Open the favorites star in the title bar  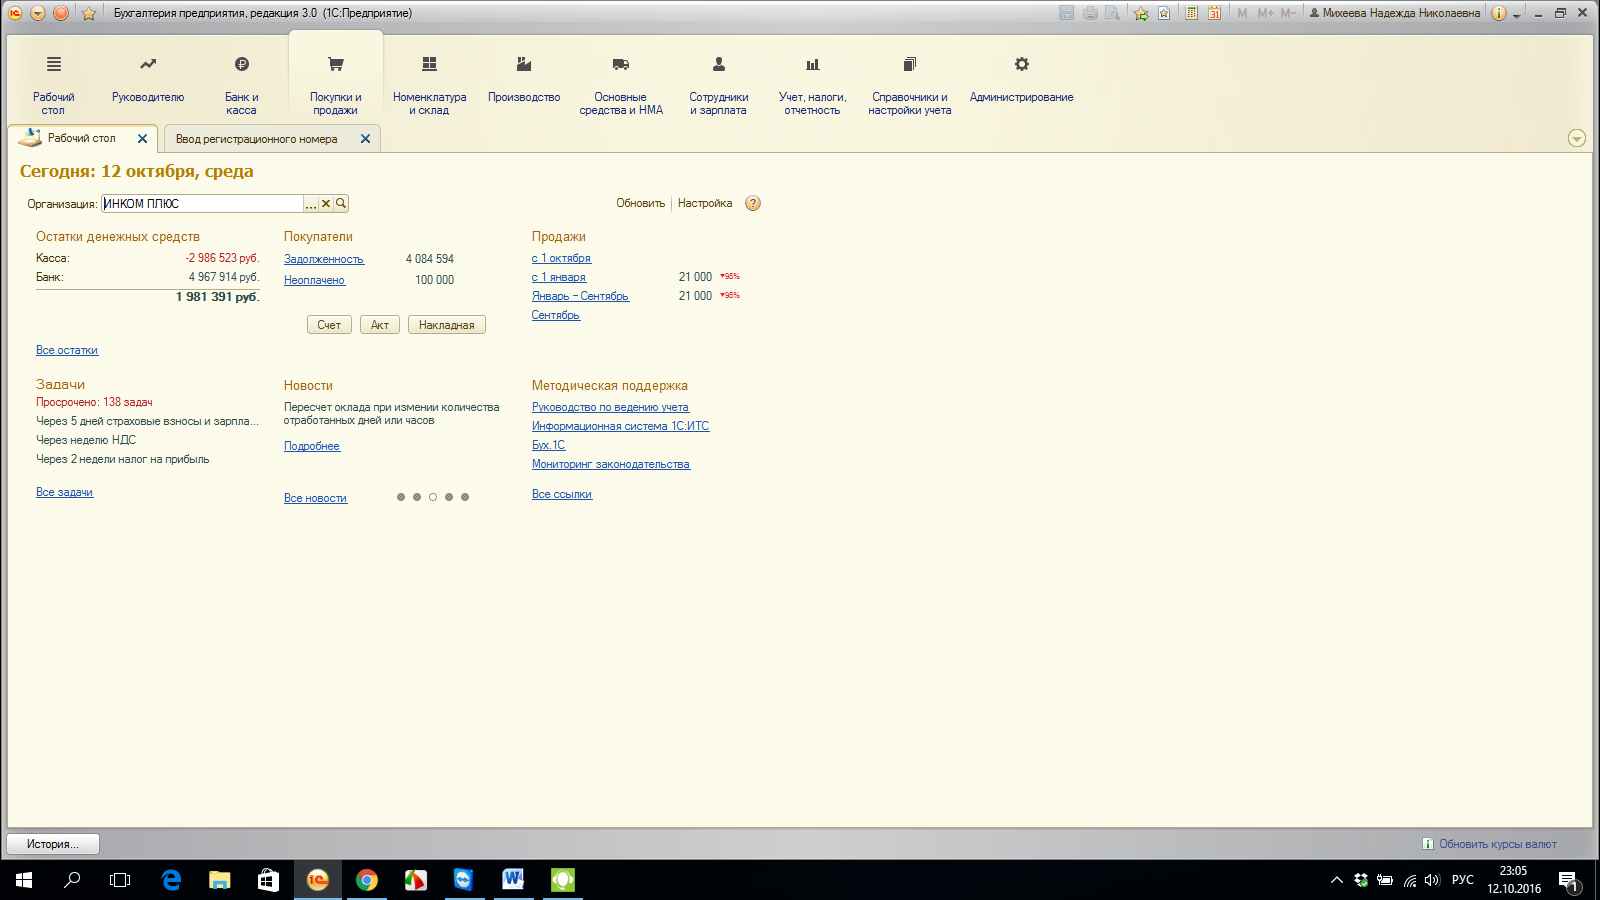pyautogui.click(x=89, y=13)
